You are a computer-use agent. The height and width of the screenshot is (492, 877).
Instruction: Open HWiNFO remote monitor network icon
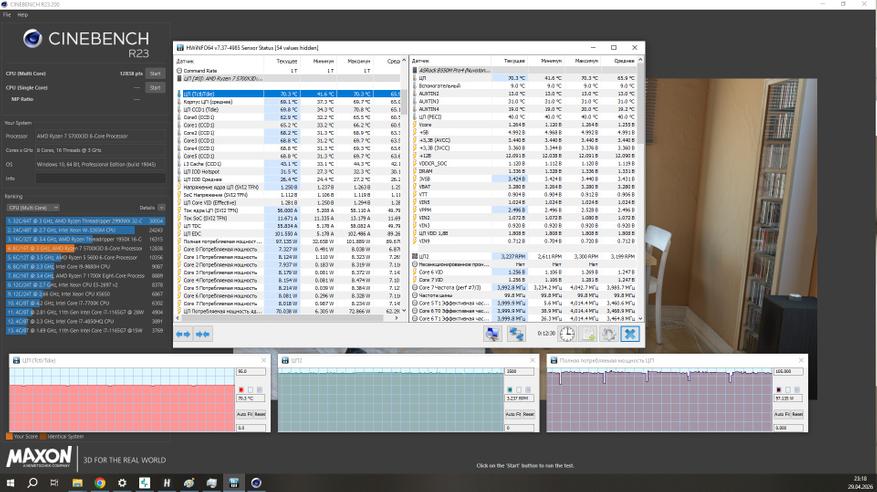[493, 334]
